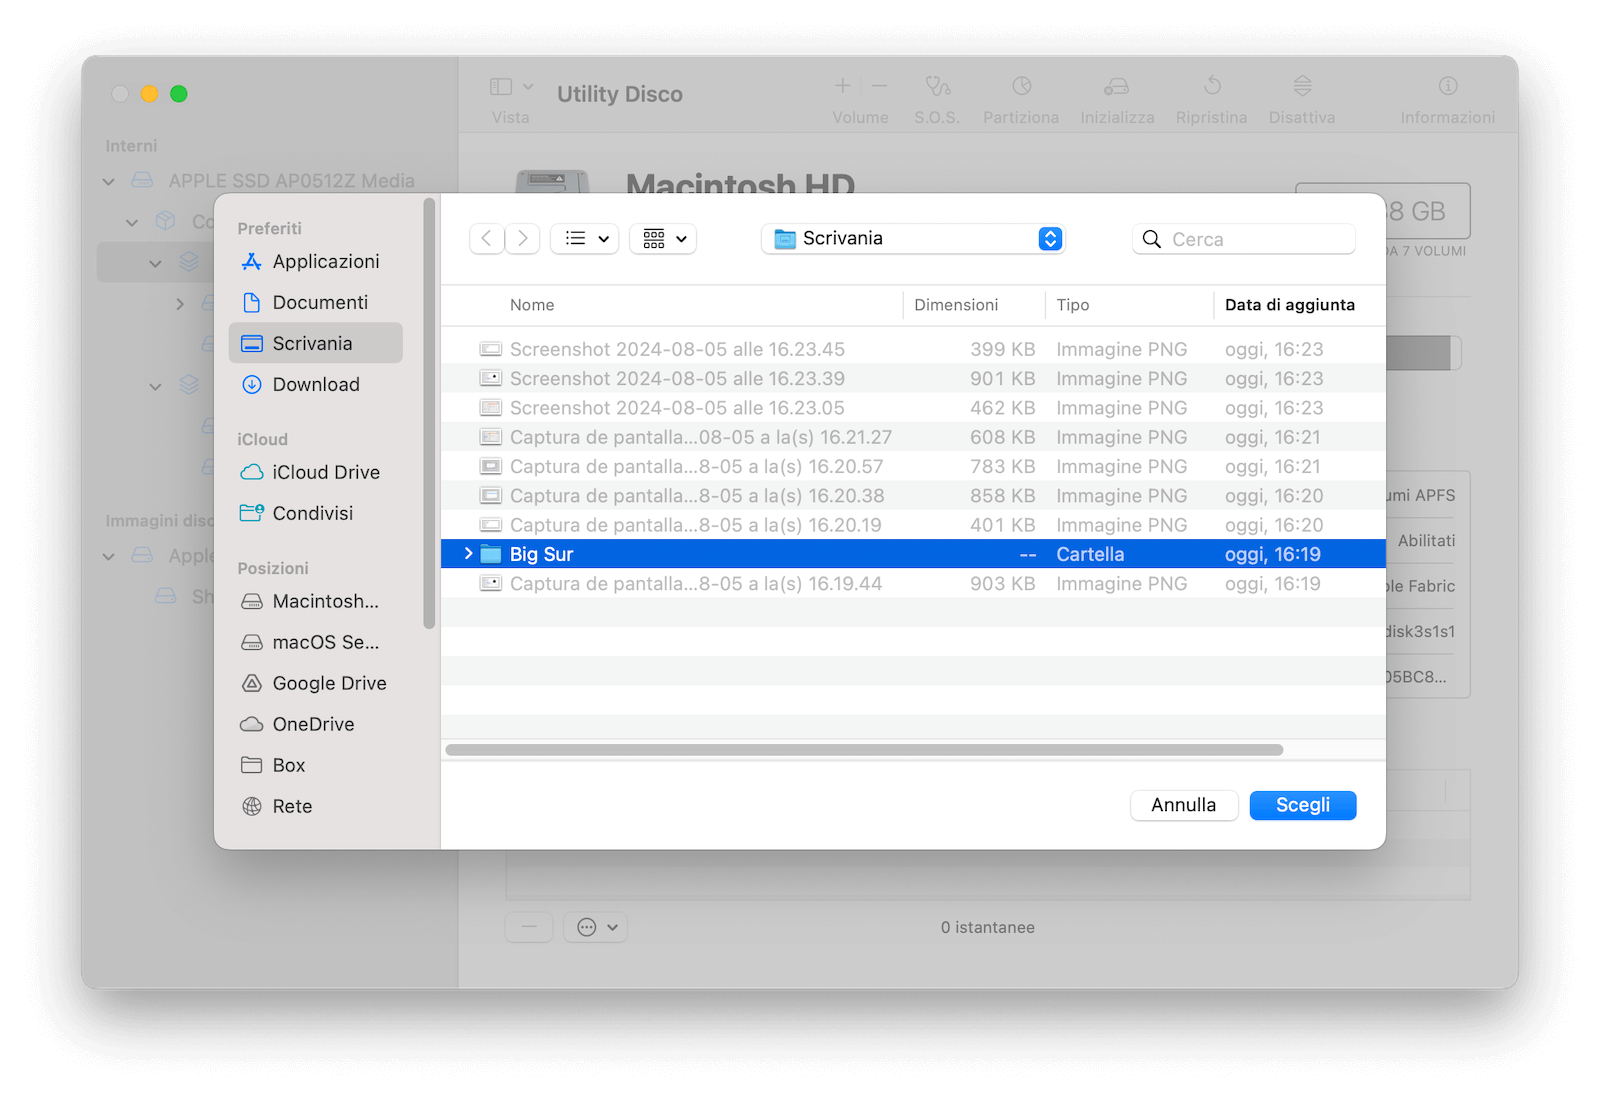Open OneDrive location

click(315, 724)
